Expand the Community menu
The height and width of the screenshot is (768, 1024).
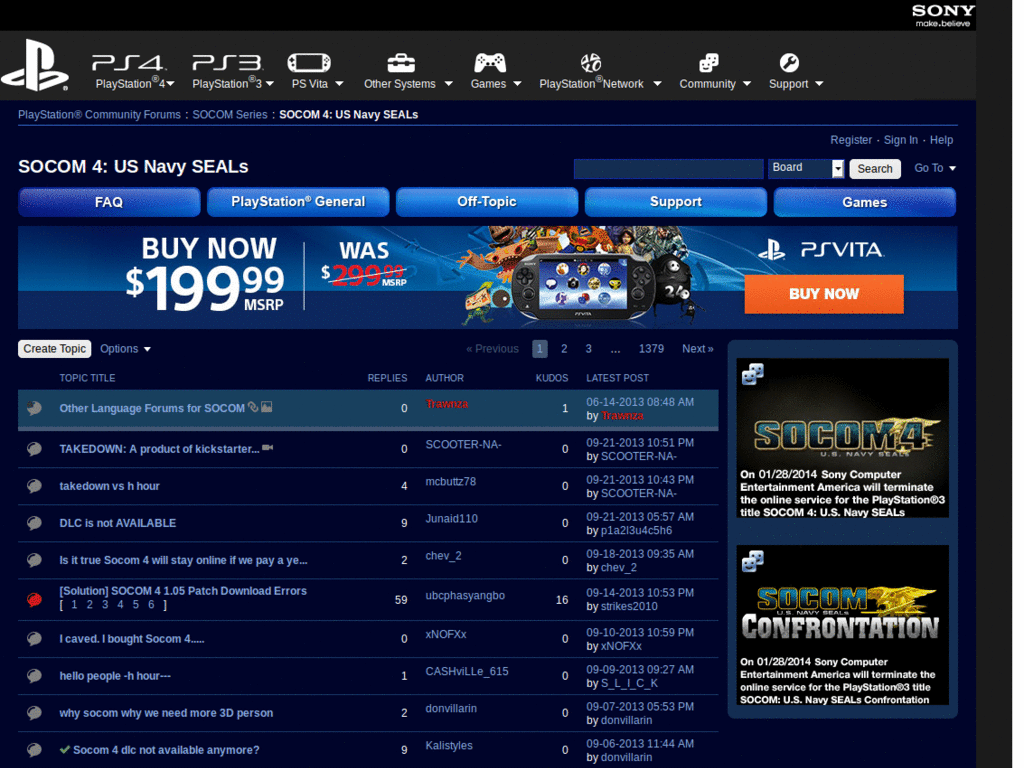point(747,84)
